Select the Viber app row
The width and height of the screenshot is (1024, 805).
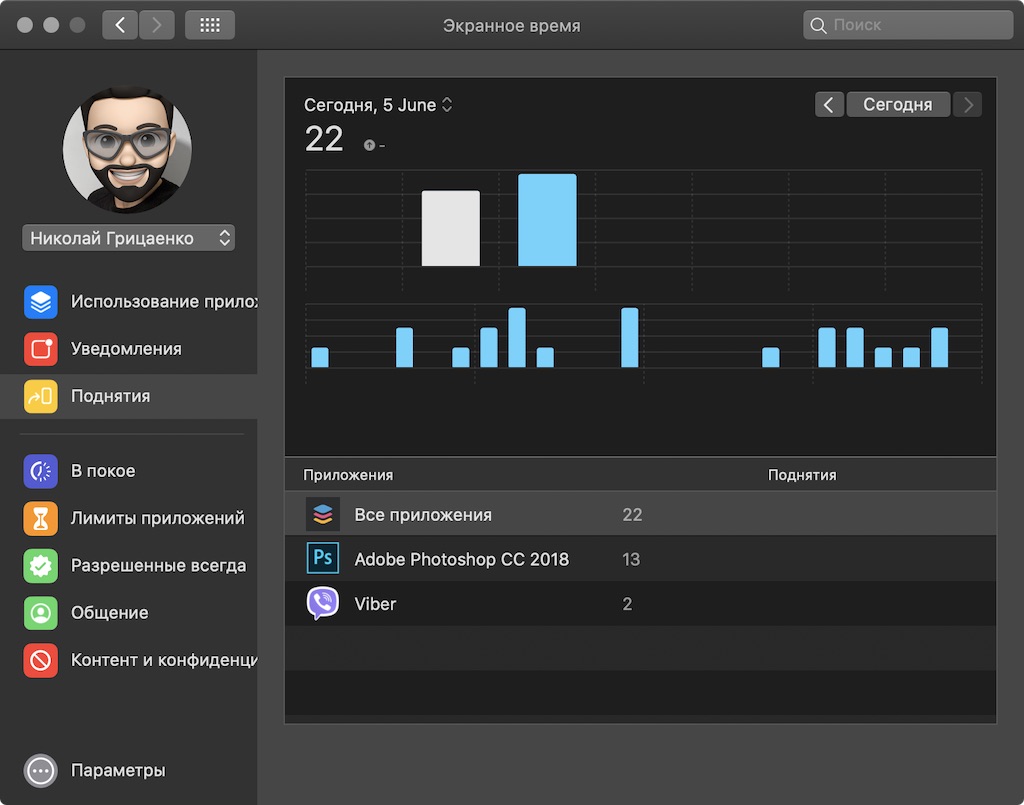[641, 603]
